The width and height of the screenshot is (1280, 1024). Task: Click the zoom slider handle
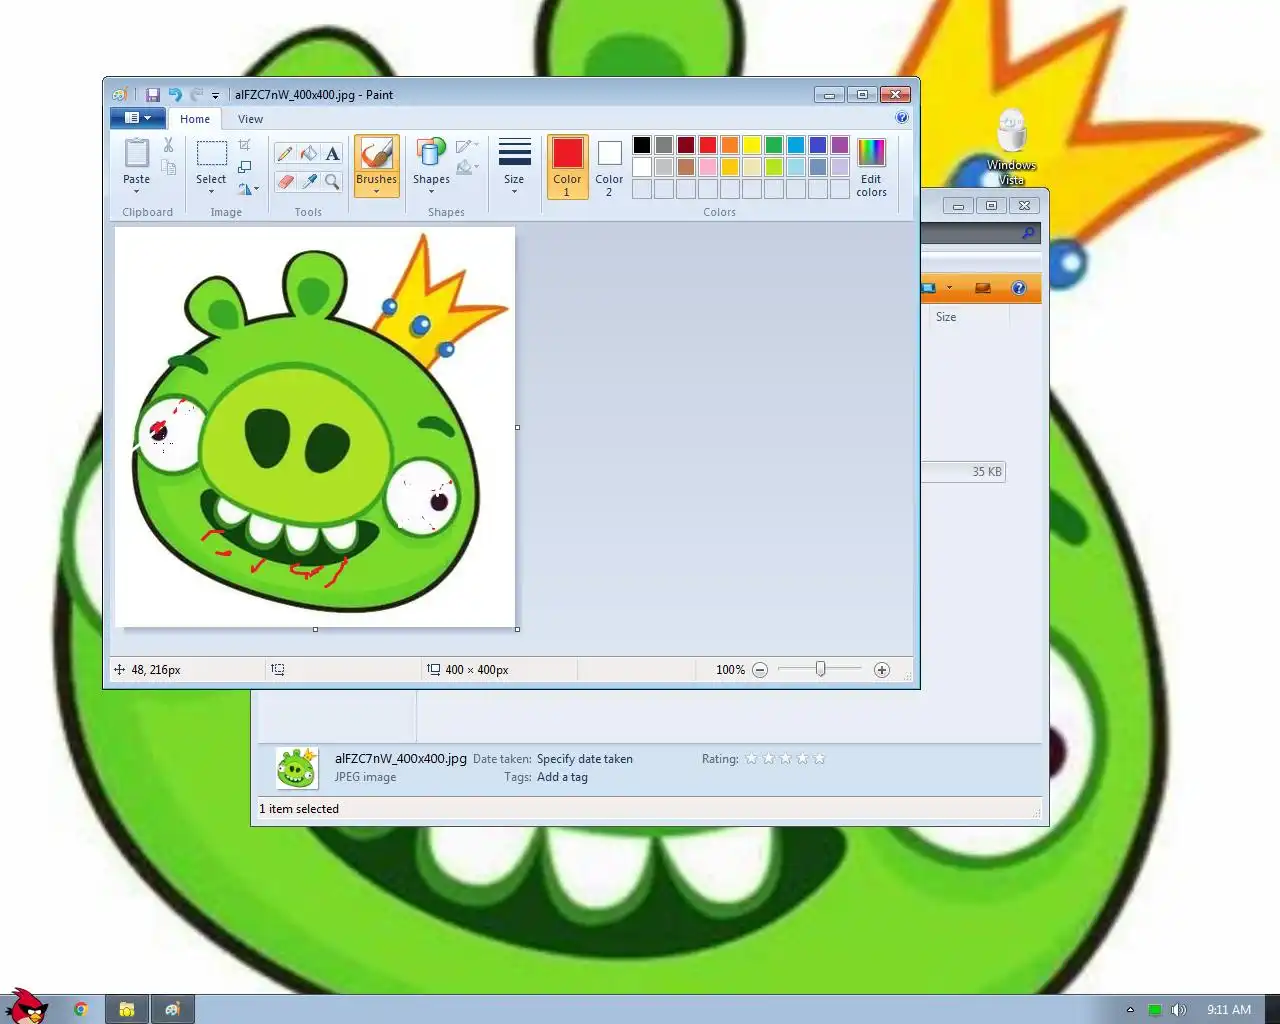[820, 669]
